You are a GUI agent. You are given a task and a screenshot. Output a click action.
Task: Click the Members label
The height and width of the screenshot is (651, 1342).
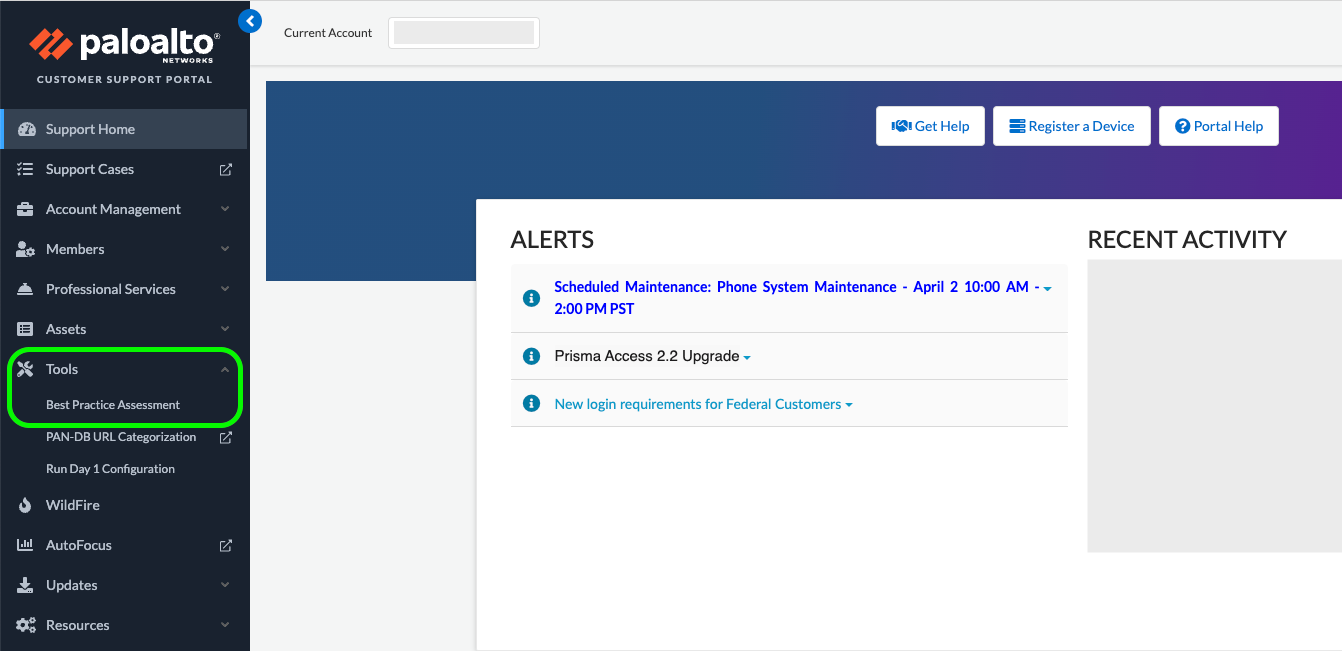click(x=75, y=249)
